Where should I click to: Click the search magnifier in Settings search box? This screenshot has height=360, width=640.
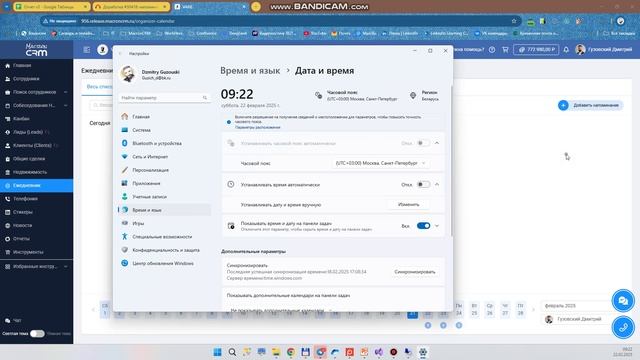point(205,98)
